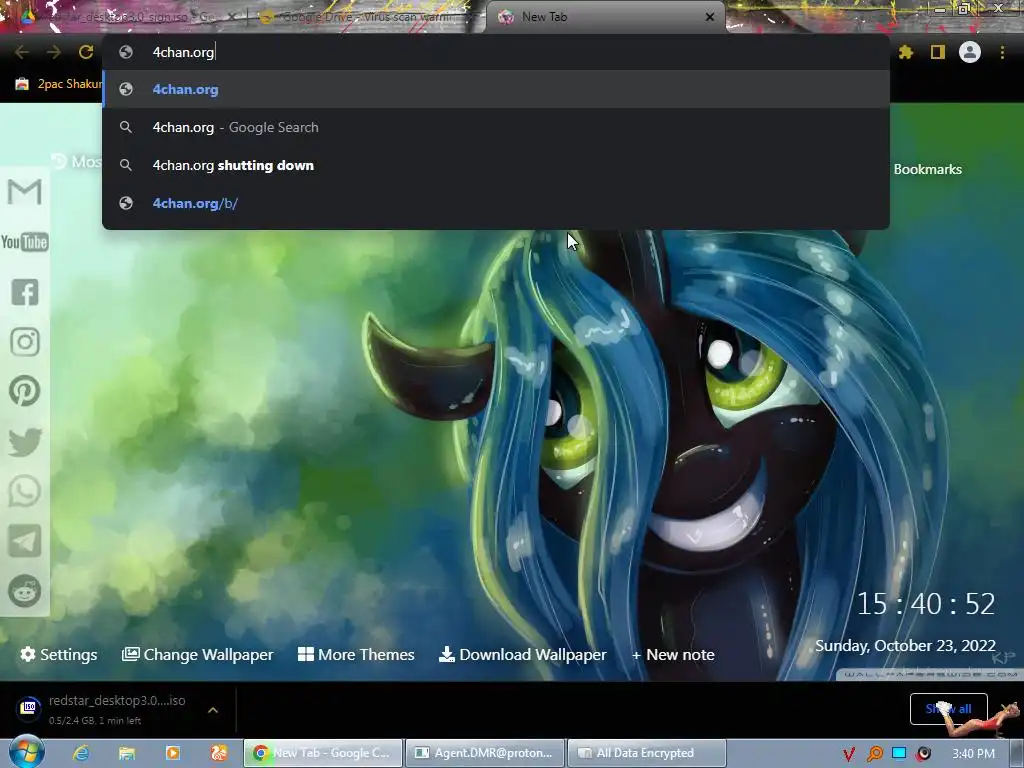Expand the redstar_desktop download options chevron
The height and width of the screenshot is (768, 1024).
pos(213,710)
